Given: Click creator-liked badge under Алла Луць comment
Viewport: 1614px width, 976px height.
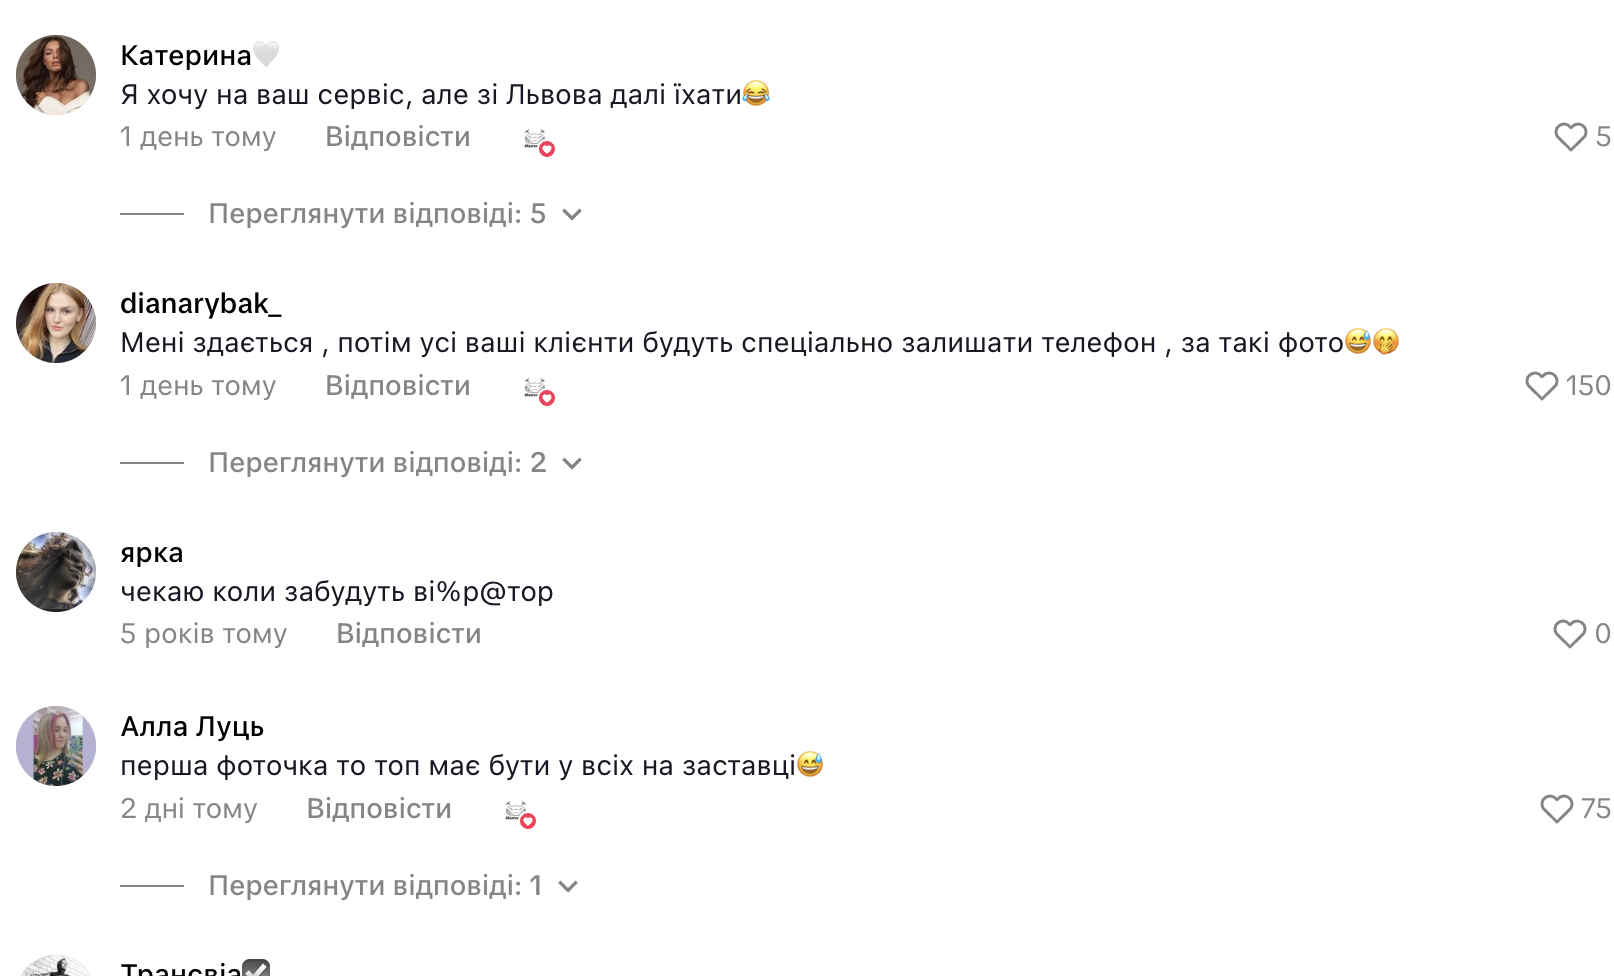Looking at the screenshot, I should pos(520,814).
